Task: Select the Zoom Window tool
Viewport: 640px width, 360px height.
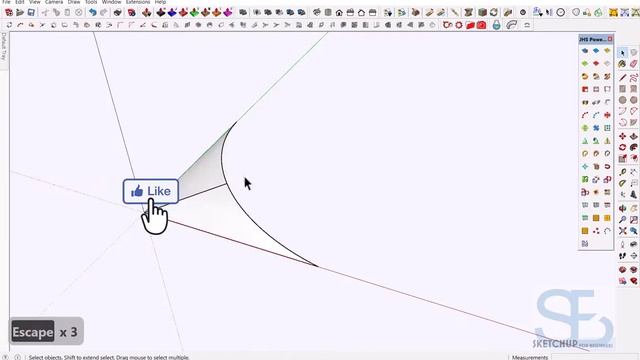Action: click(x=633, y=220)
